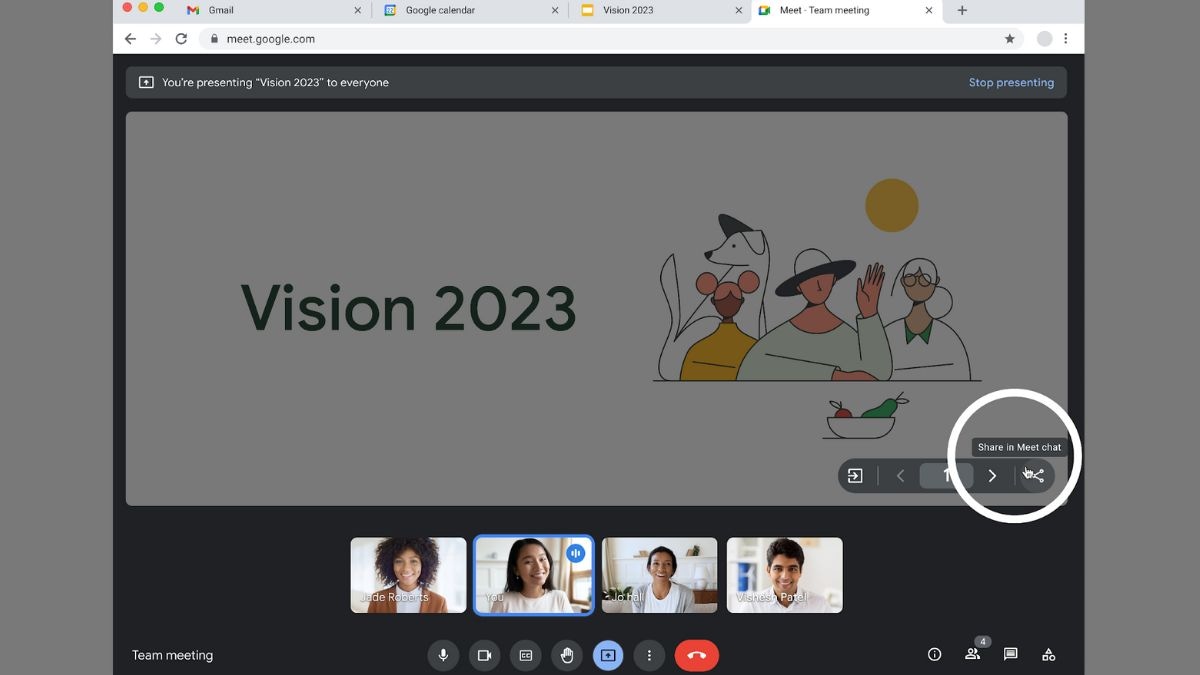Click the Meet favicon in active tab
This screenshot has width=1200, height=675.
765,10
